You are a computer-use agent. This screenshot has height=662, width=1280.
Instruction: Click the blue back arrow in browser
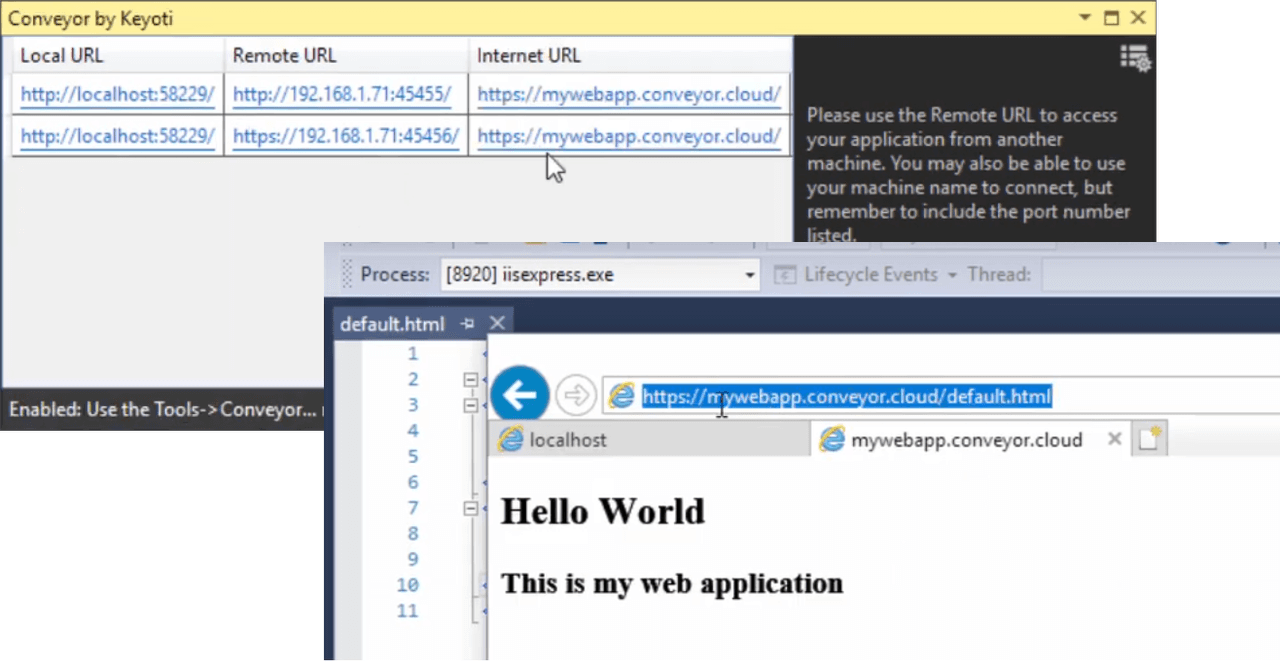(x=520, y=395)
